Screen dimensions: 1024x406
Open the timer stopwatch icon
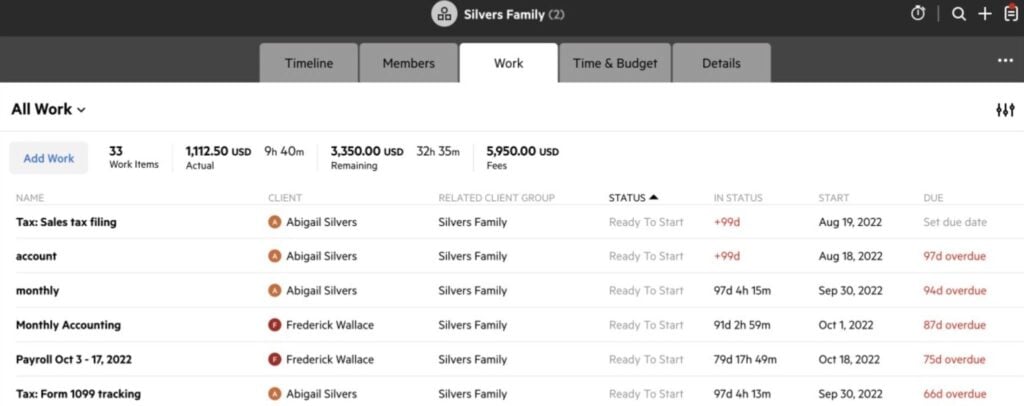point(918,14)
